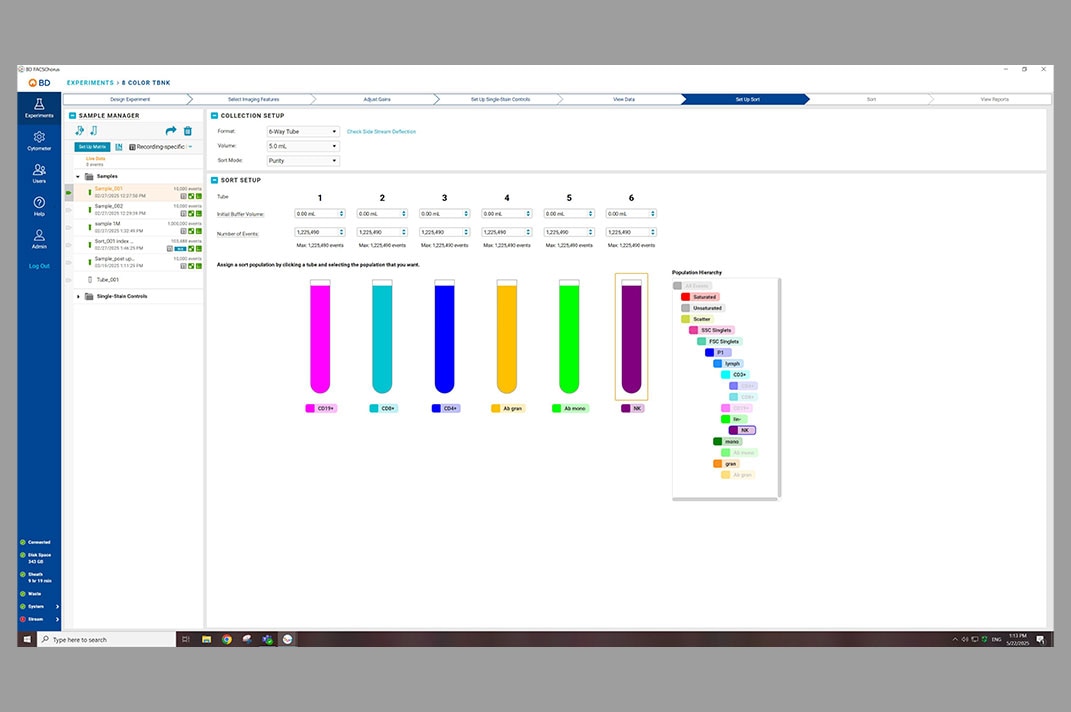Set Sample_002 as the current tube pointer
The image size is (1071, 712).
pyautogui.click(x=68, y=210)
